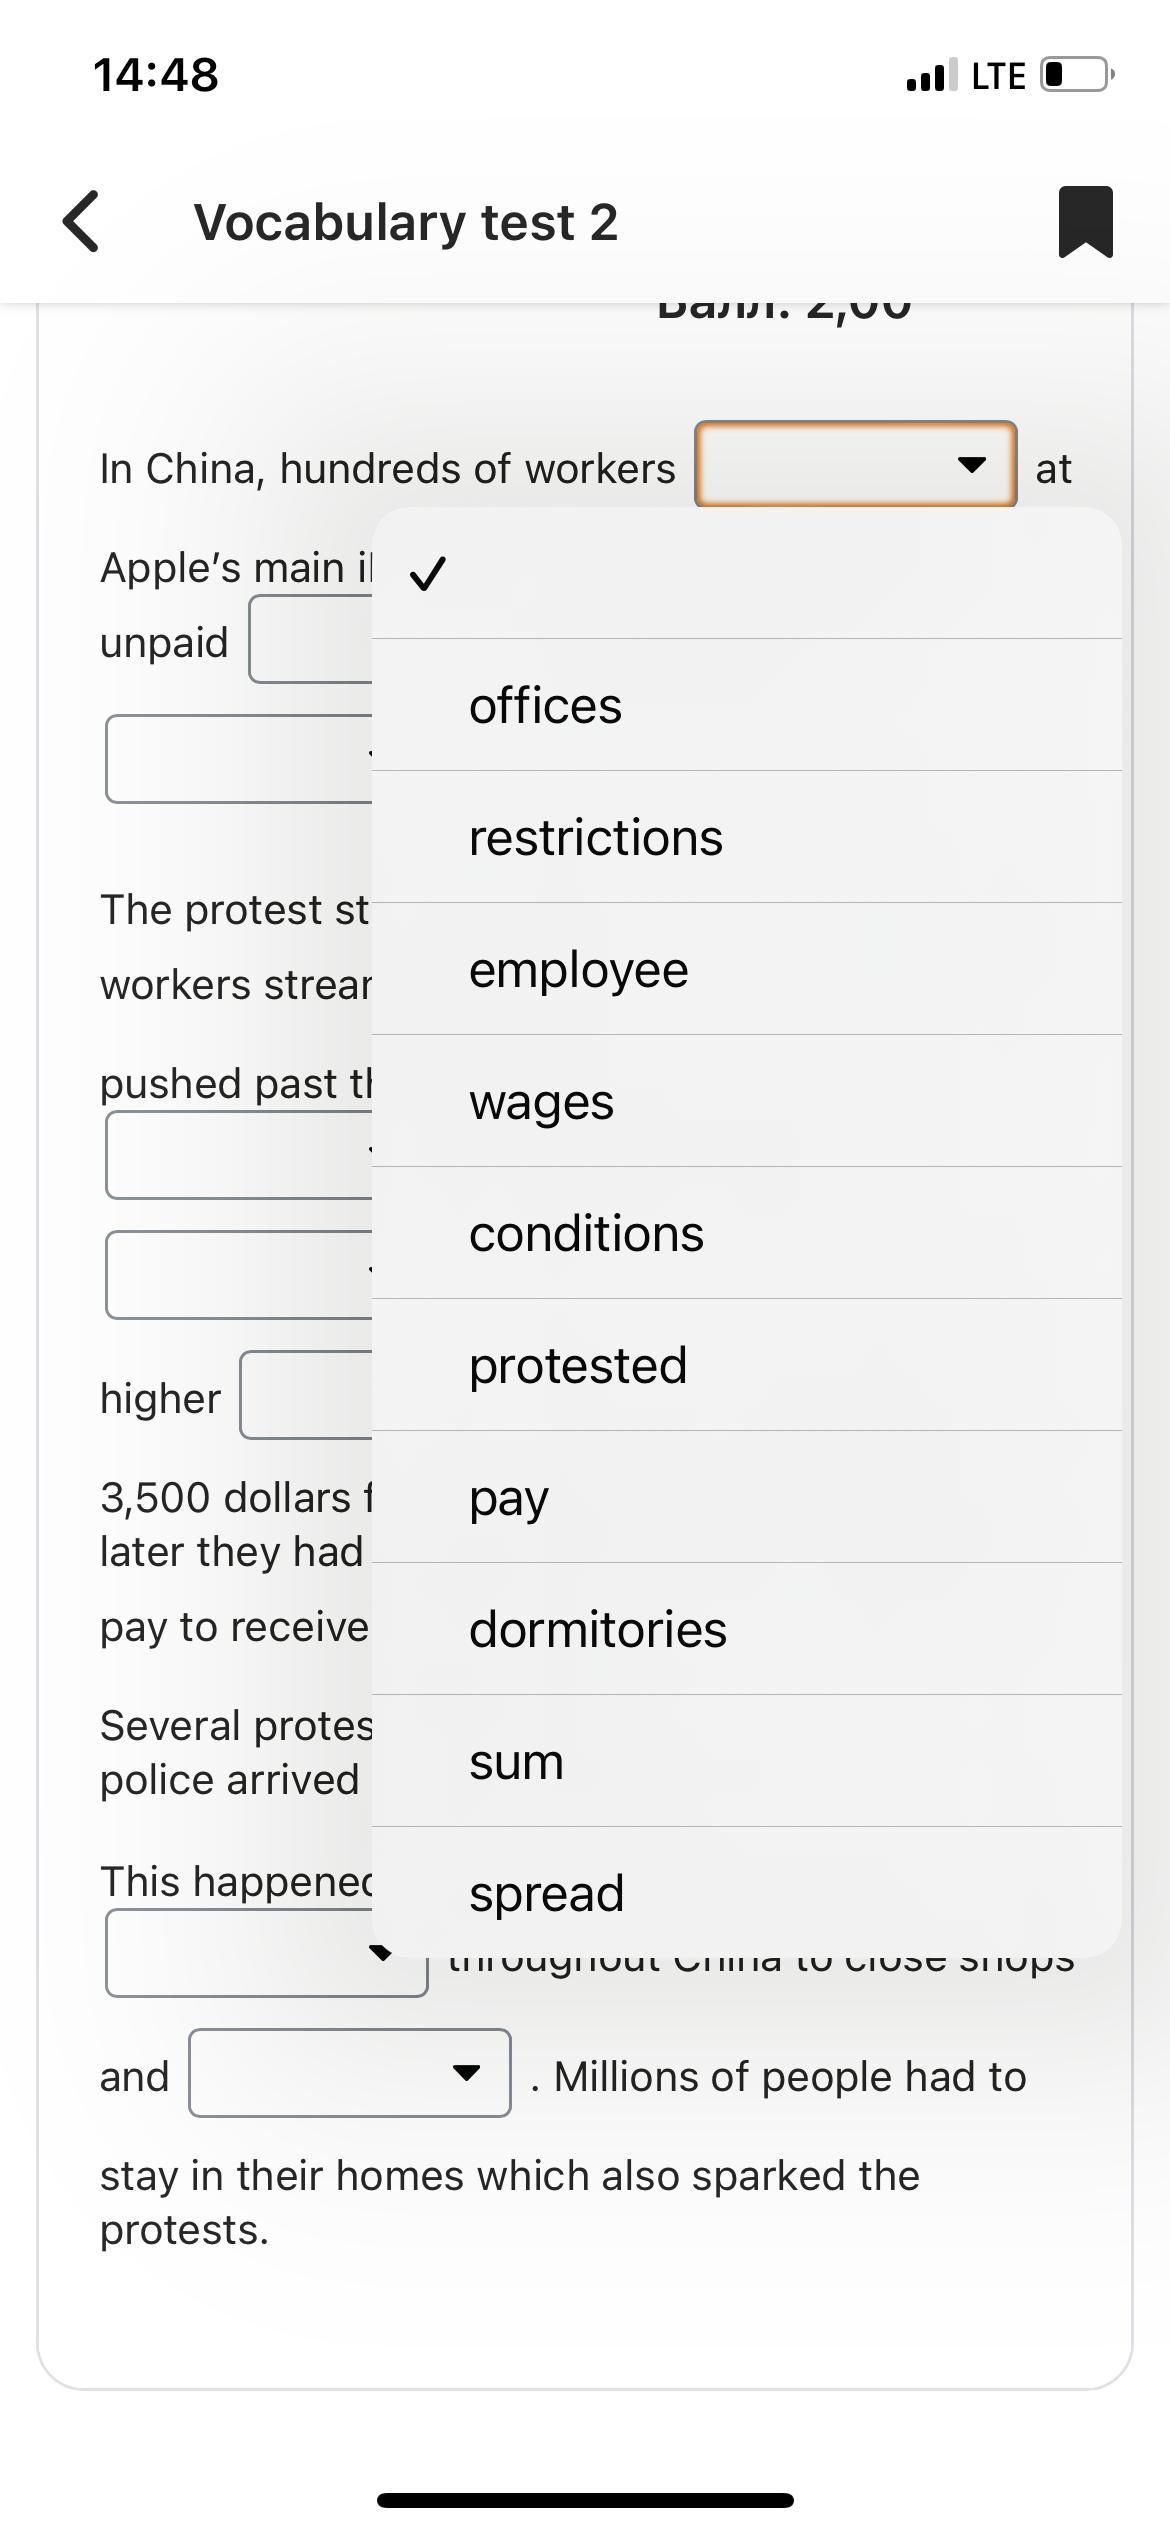Choose 'offices' from the dropdown list
Image resolution: width=1170 pixels, height=2532 pixels.
click(746, 705)
